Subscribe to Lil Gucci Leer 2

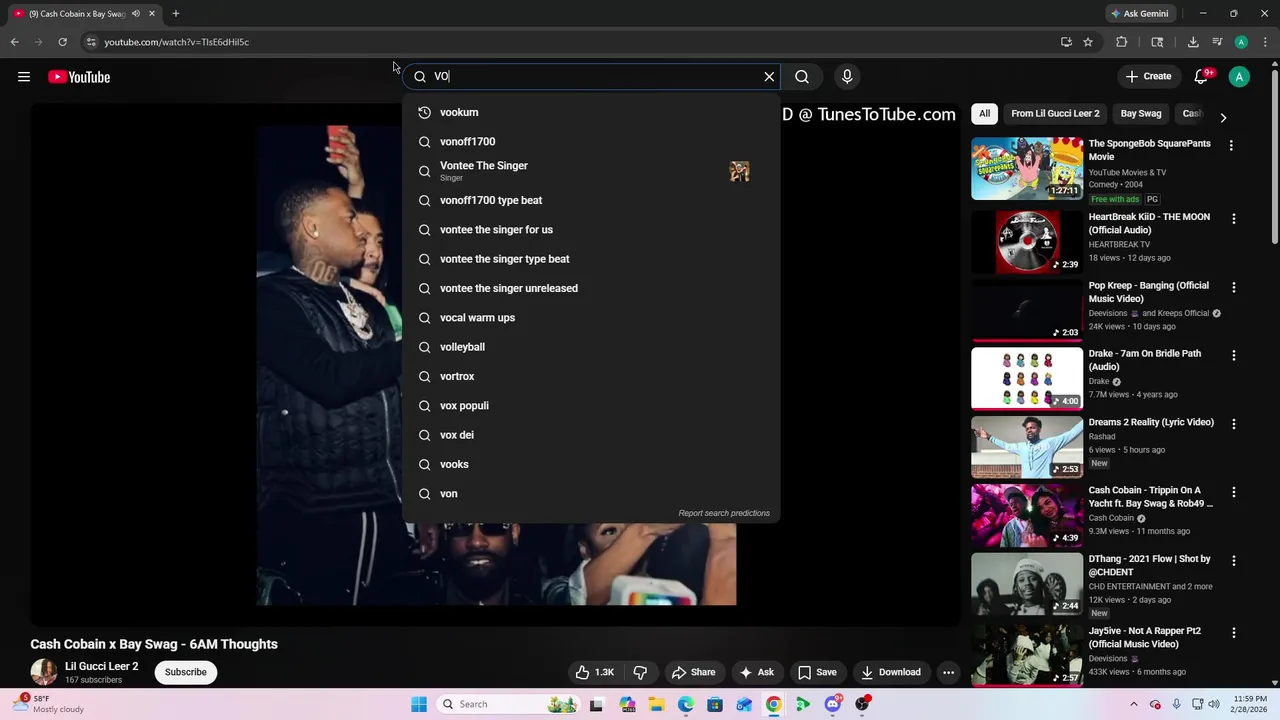click(186, 672)
